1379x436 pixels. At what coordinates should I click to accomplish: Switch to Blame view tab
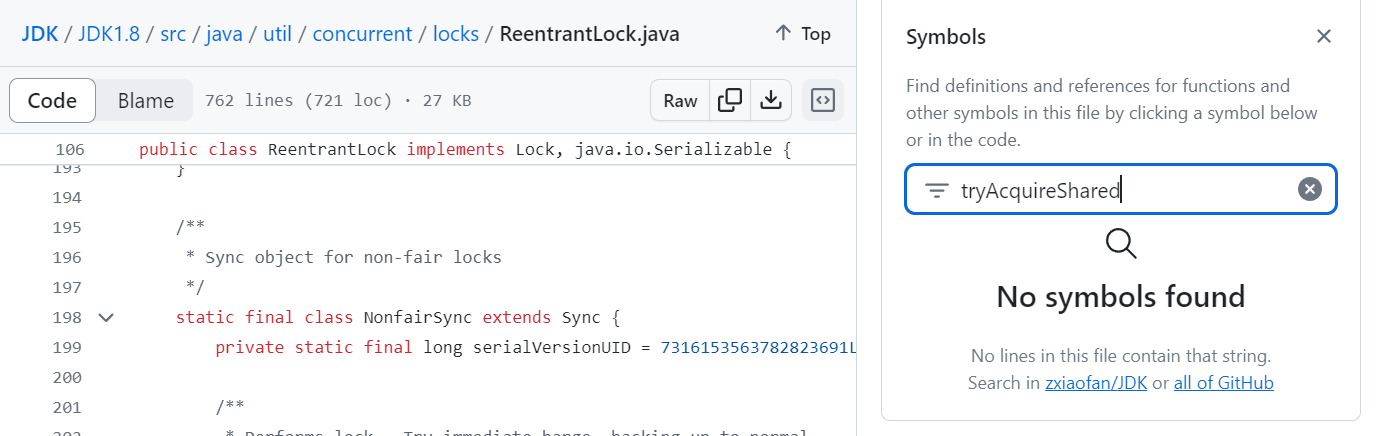(x=145, y=100)
